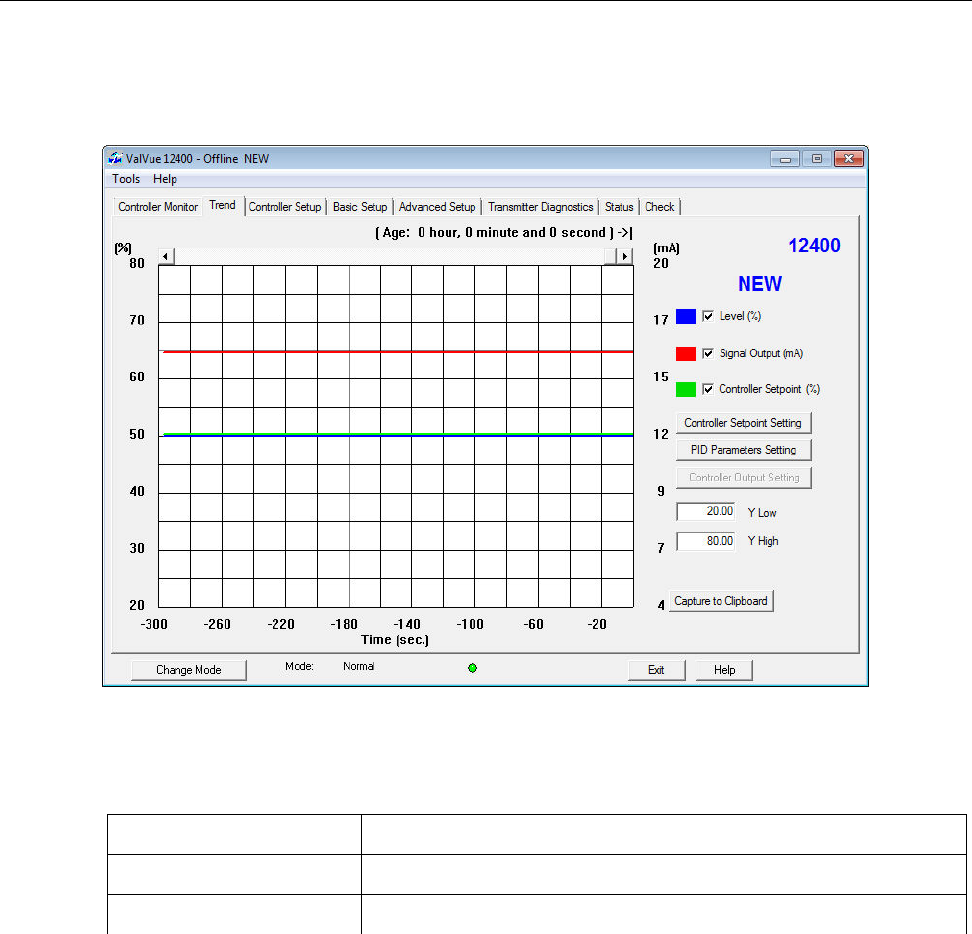Image resolution: width=972 pixels, height=934 pixels.
Task: Click the 'Normal' mode text
Action: 358,666
